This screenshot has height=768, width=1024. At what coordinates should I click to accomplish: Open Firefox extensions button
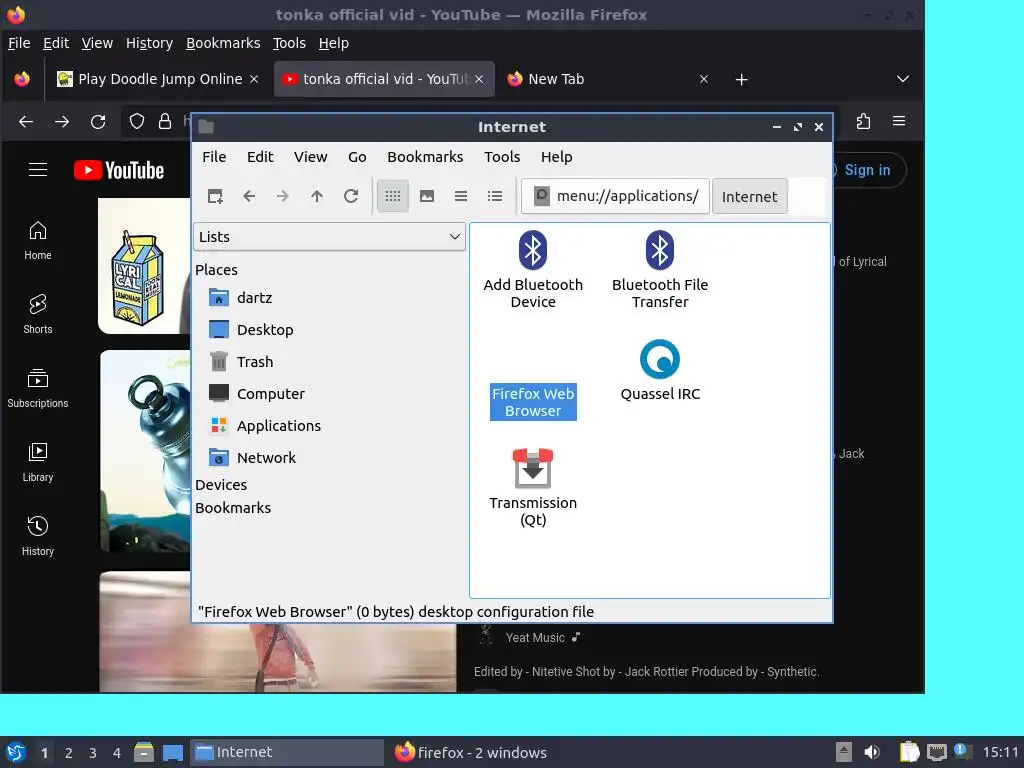(x=863, y=121)
